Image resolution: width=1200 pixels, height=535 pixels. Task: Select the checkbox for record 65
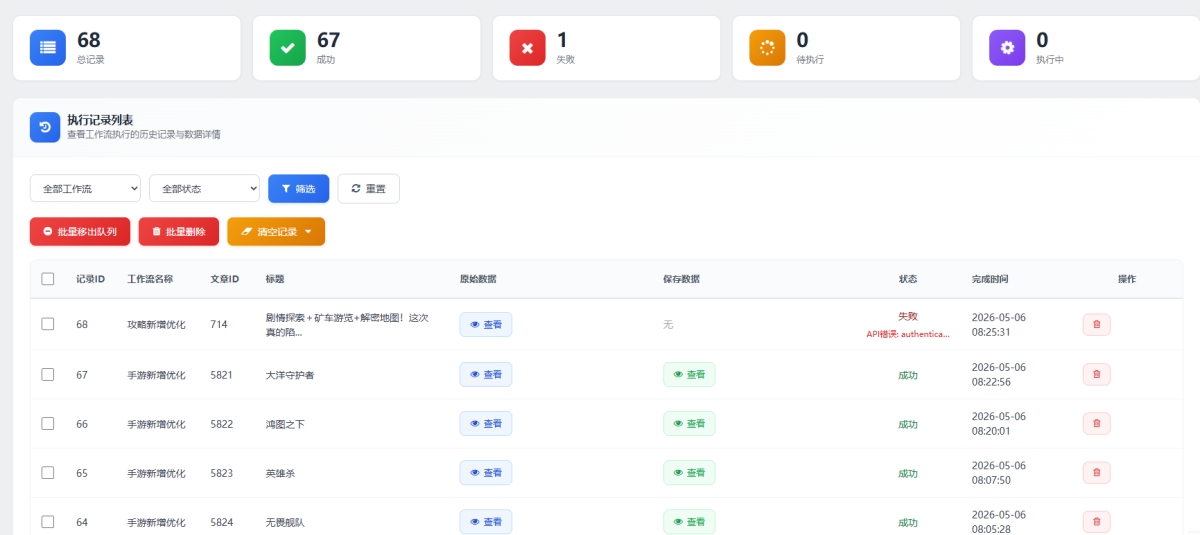click(x=48, y=473)
